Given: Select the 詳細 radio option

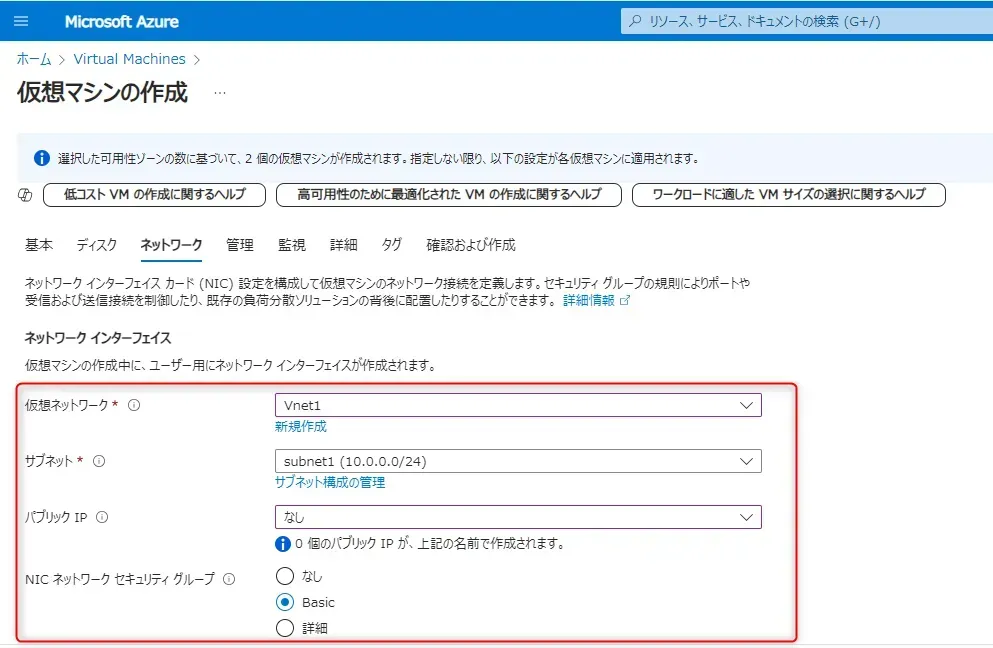Looking at the screenshot, I should pos(285,628).
